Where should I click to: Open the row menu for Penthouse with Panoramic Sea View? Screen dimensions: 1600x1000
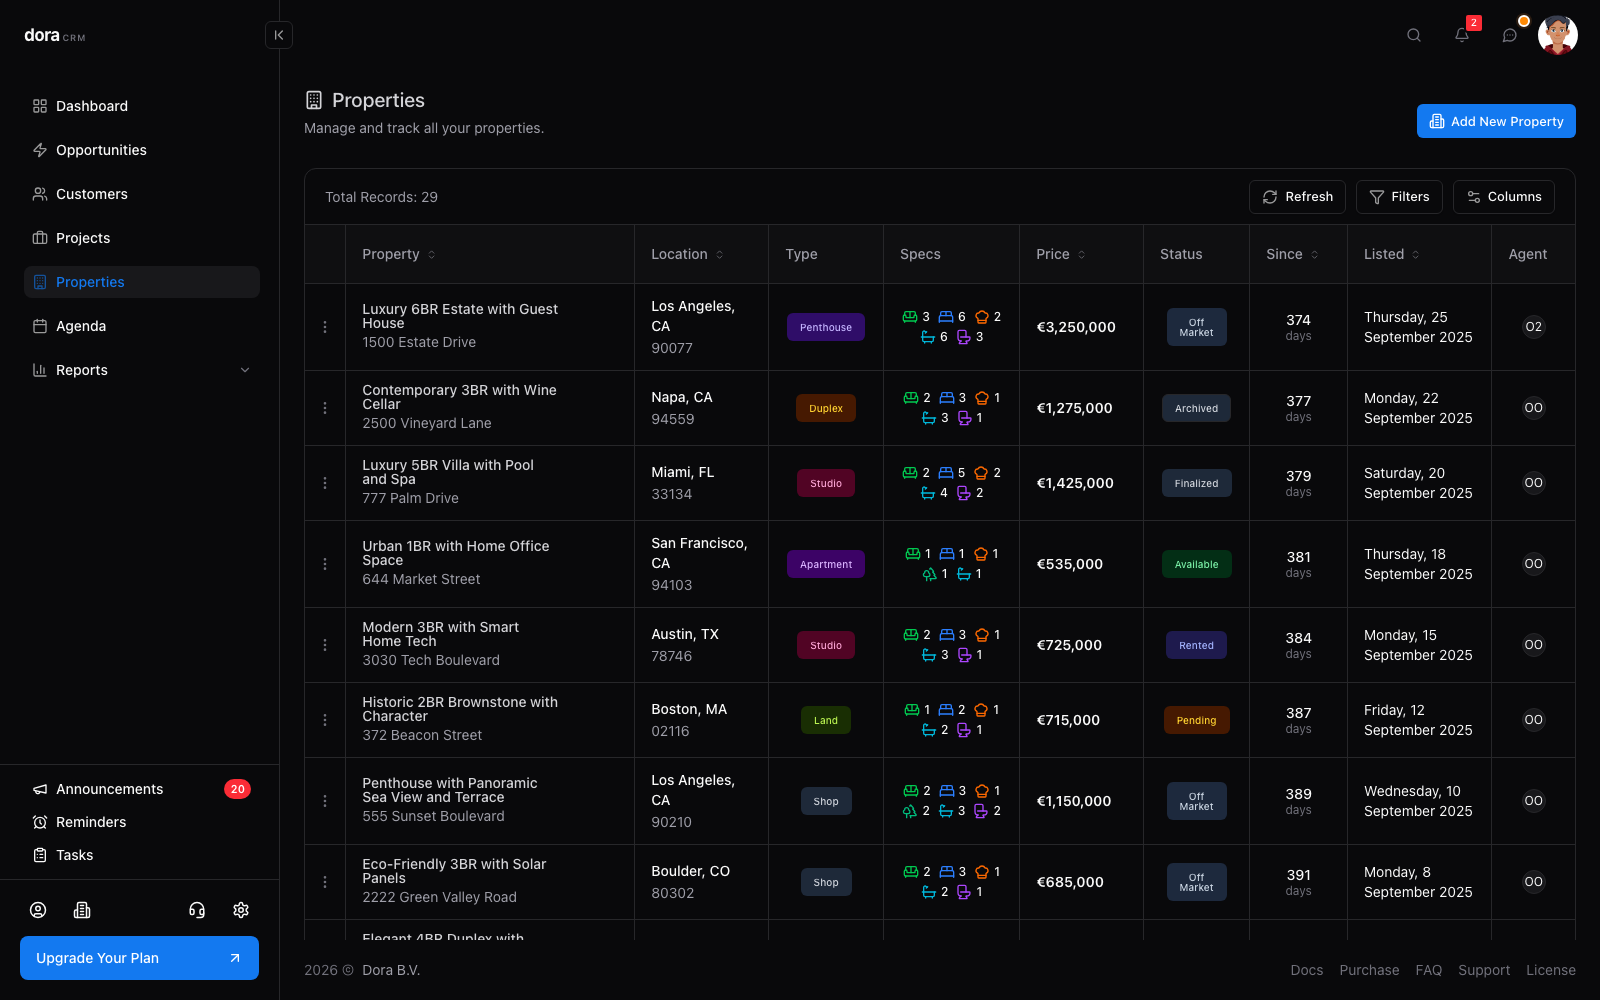pos(325,801)
